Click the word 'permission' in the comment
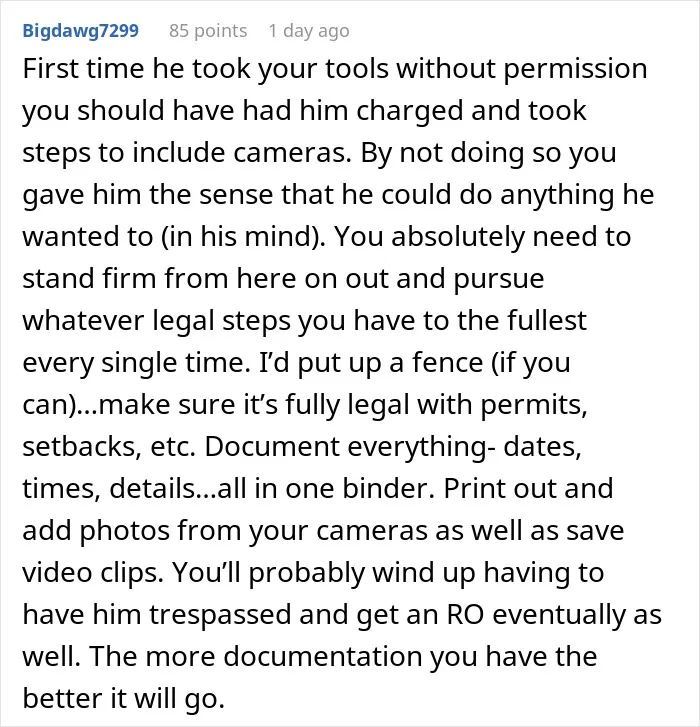 coord(575,69)
